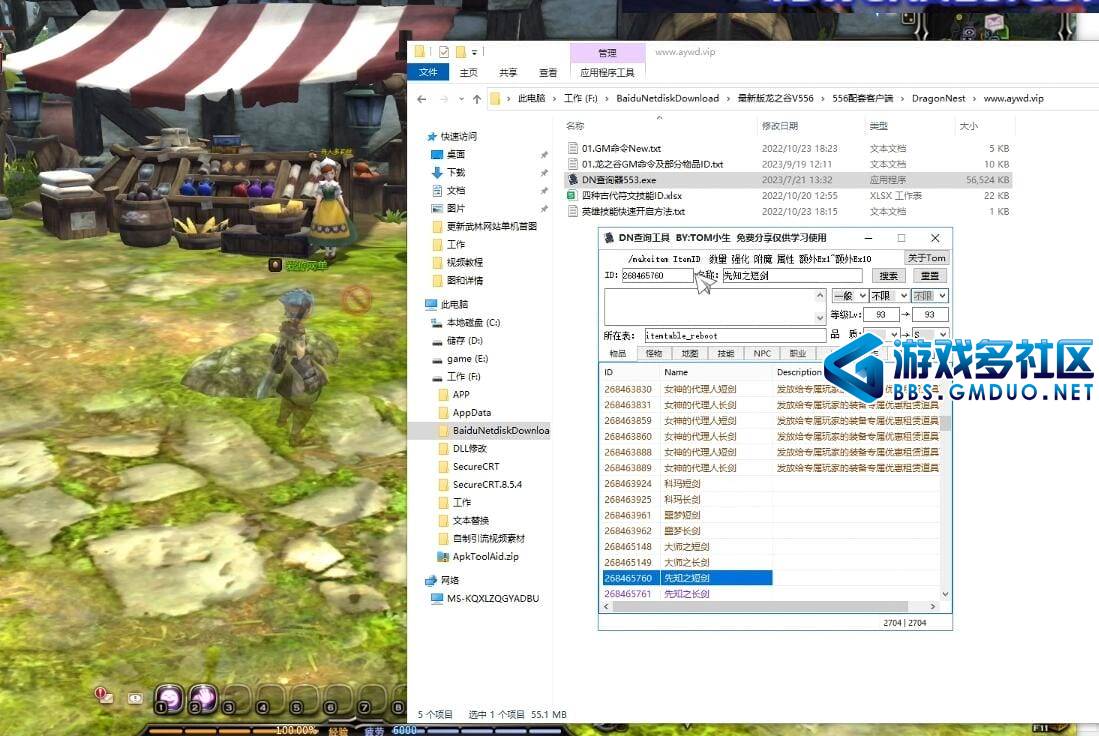Unpin 桌面 using its pin icon
1099x736 pixels.
544,154
